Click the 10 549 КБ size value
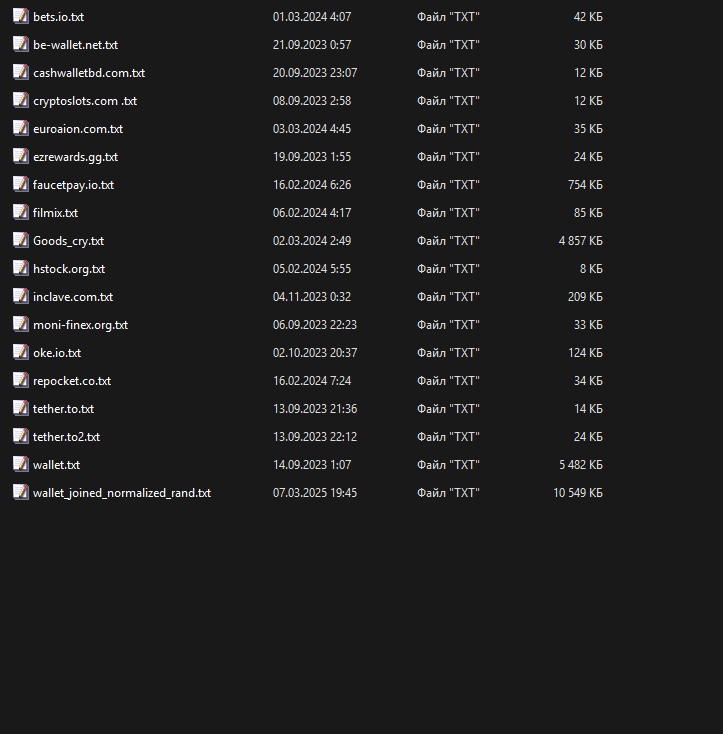The height and width of the screenshot is (734, 723). 577,493
